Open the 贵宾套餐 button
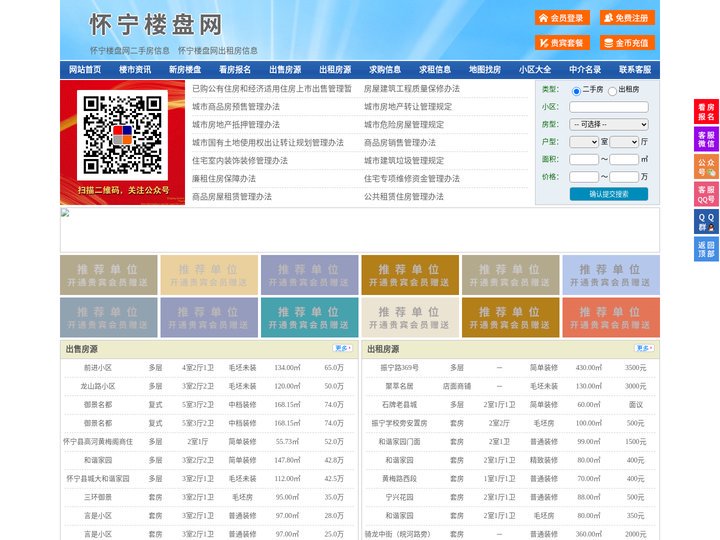 (562, 43)
